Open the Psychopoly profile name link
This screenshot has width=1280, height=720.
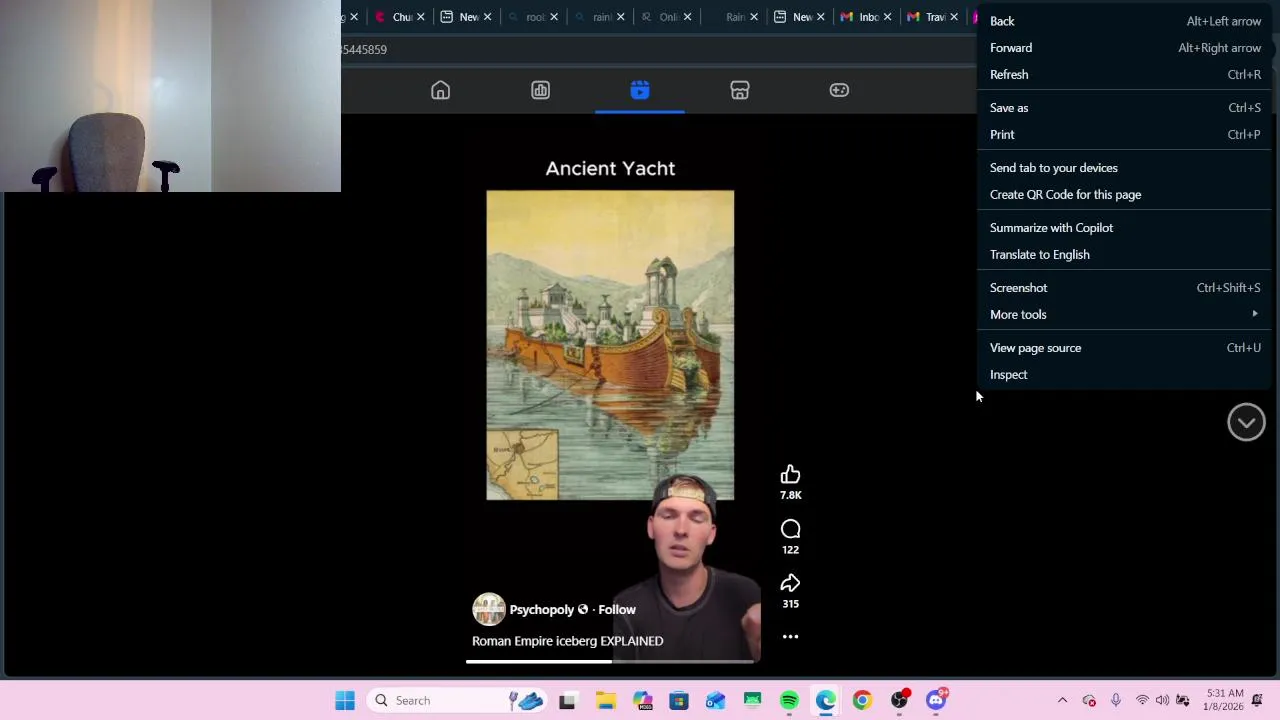[x=541, y=609]
